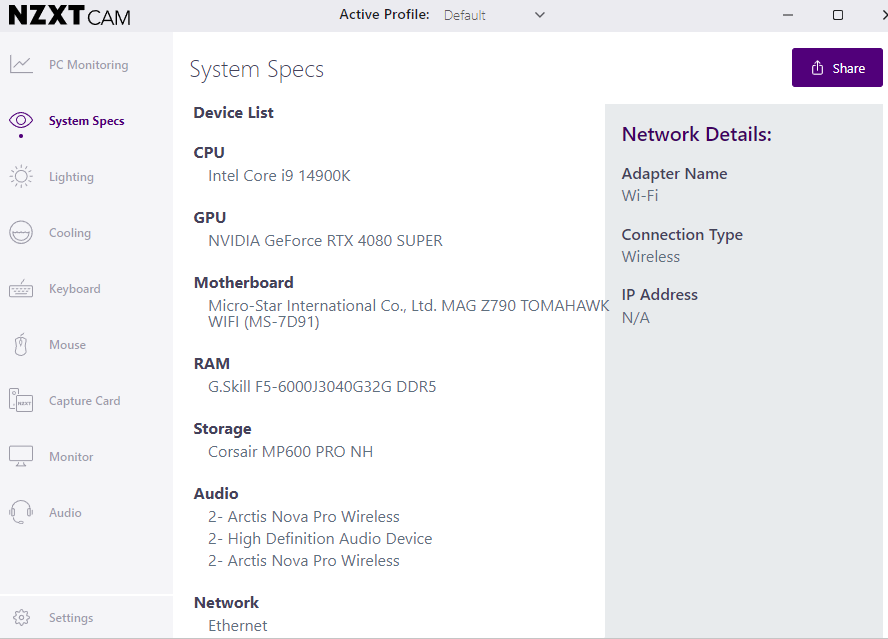The height and width of the screenshot is (639, 888).
Task: Click the NZXT CAM logo
Action: coord(69,15)
